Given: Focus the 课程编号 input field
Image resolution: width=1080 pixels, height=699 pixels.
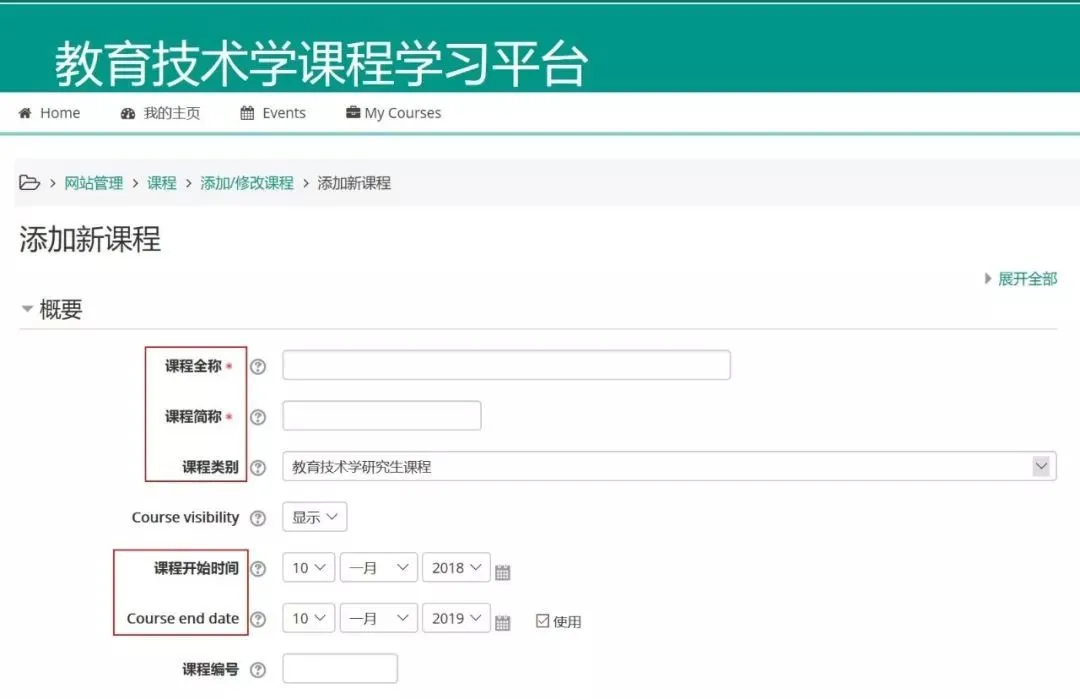Looking at the screenshot, I should pyautogui.click(x=340, y=668).
